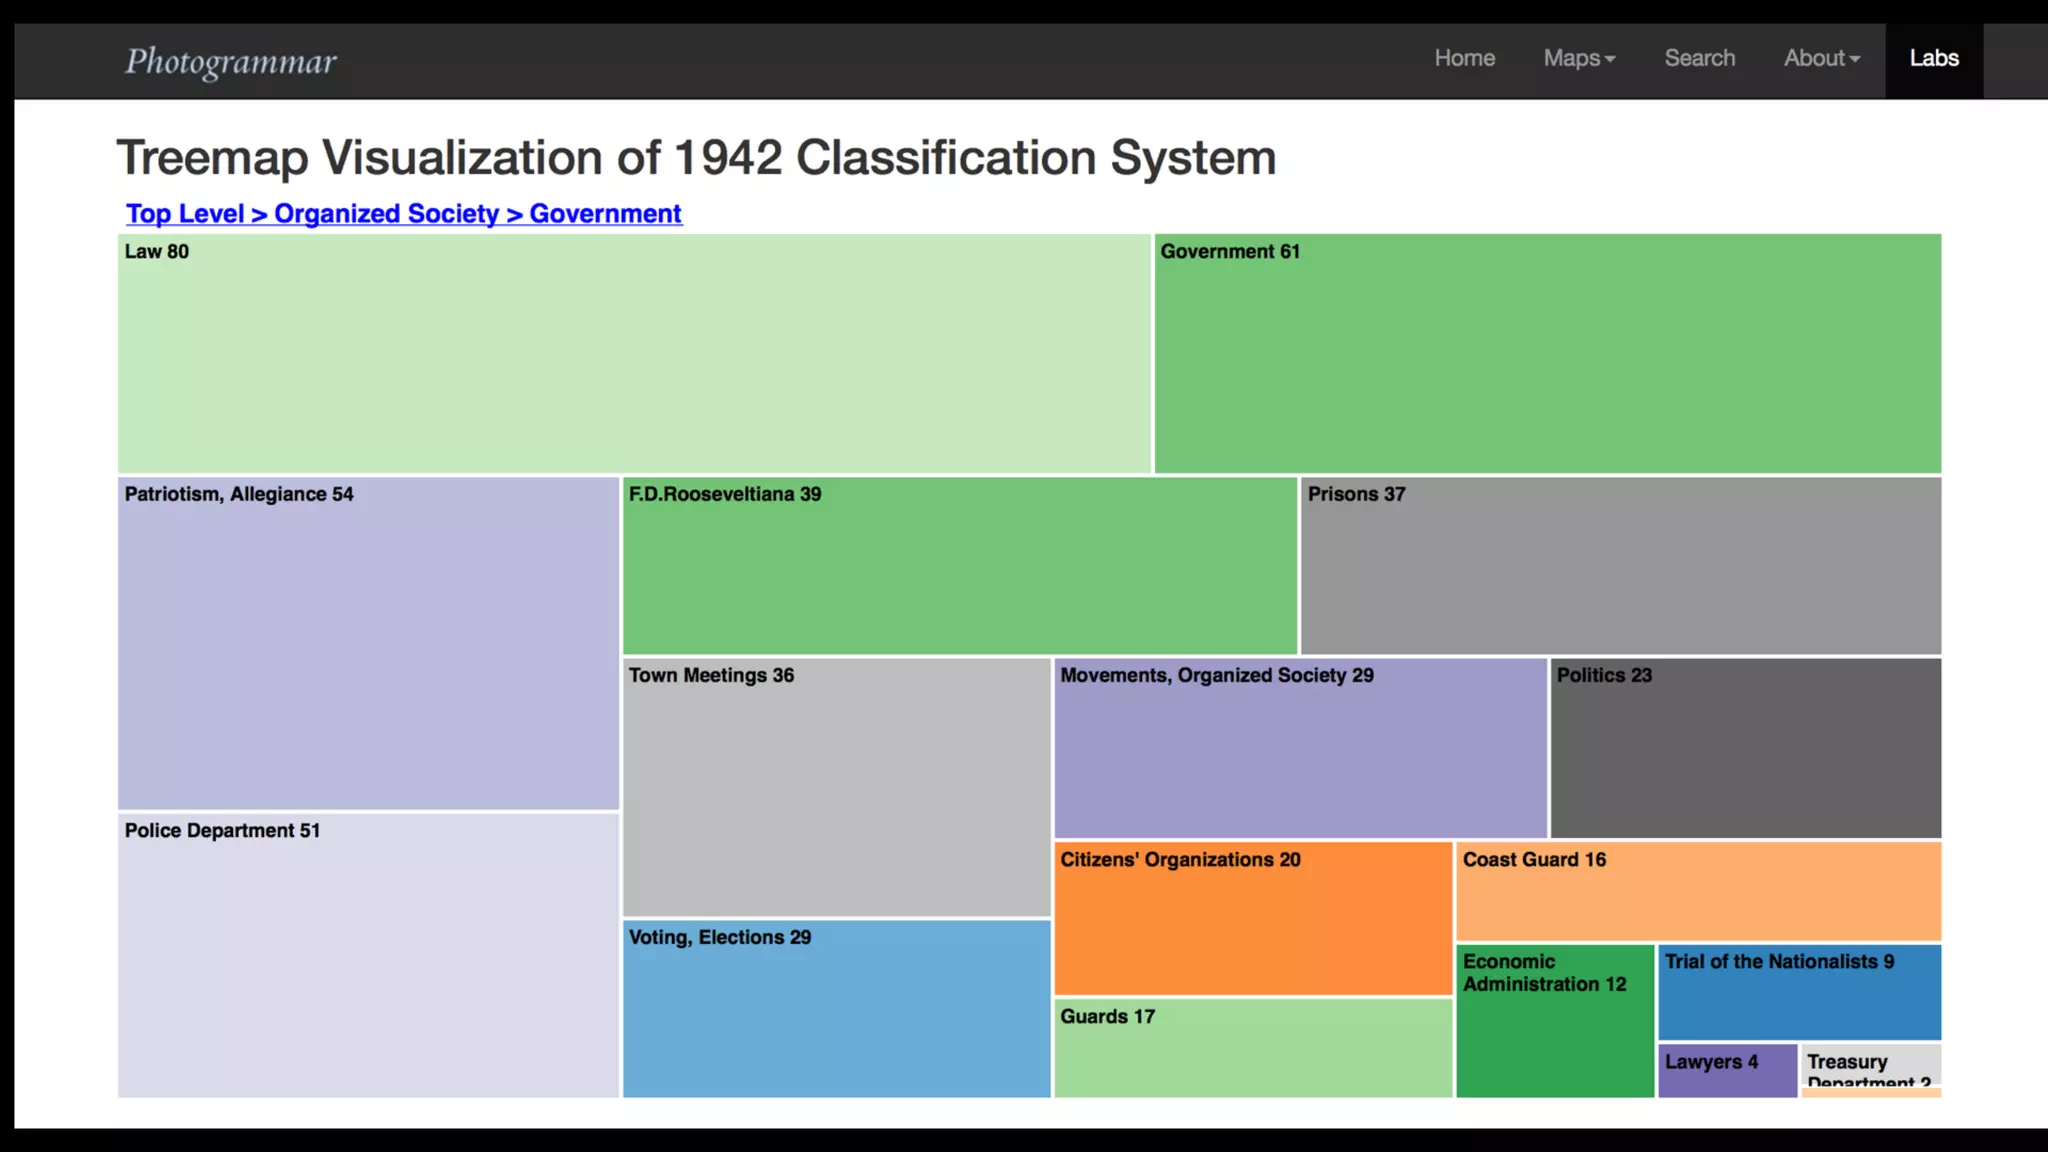The height and width of the screenshot is (1152, 2048).
Task: Select the Politics 23 dark gray tile
Action: 1745,748
